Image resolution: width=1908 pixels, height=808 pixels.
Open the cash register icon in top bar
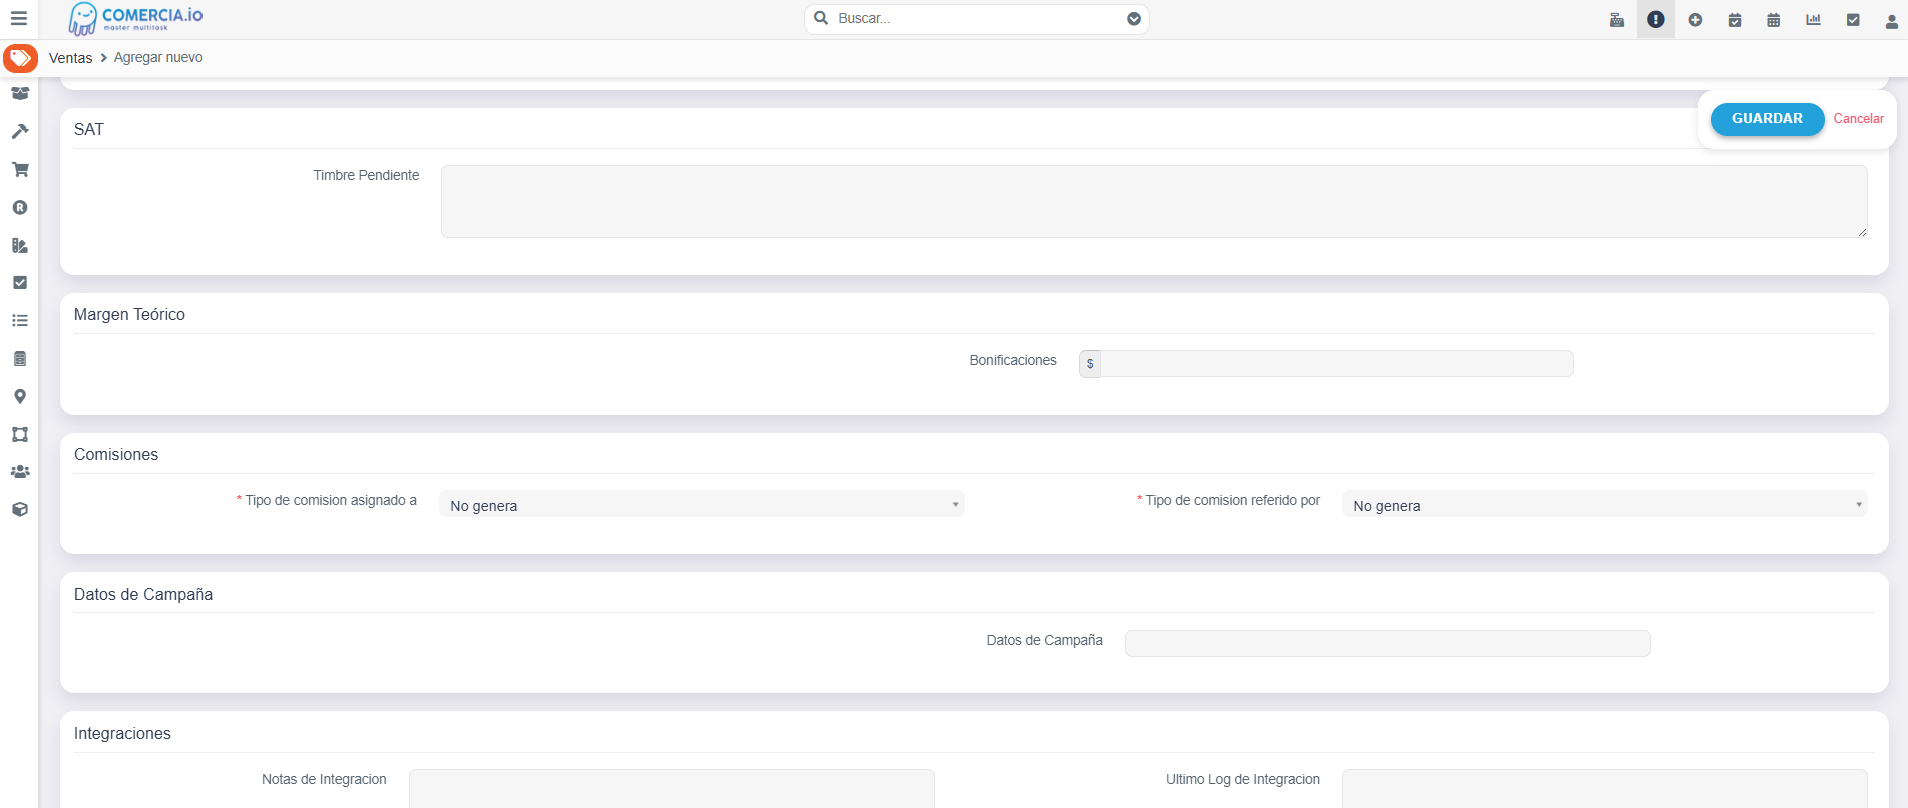[1617, 20]
